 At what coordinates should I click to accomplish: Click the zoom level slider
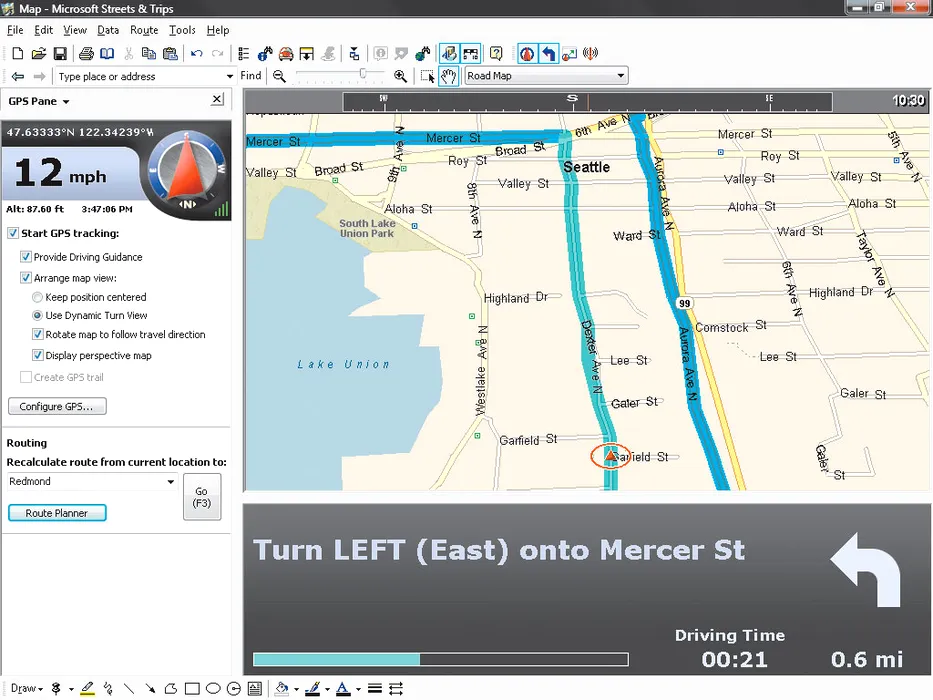tap(340, 75)
